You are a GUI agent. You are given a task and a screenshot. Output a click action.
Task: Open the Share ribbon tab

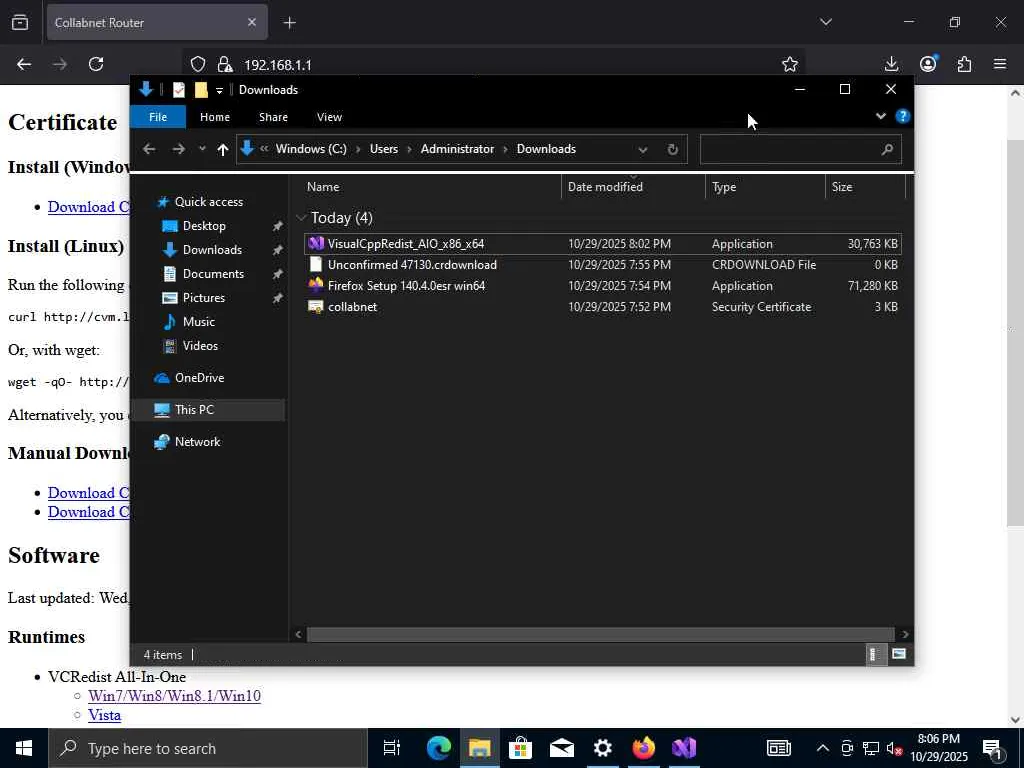(273, 117)
